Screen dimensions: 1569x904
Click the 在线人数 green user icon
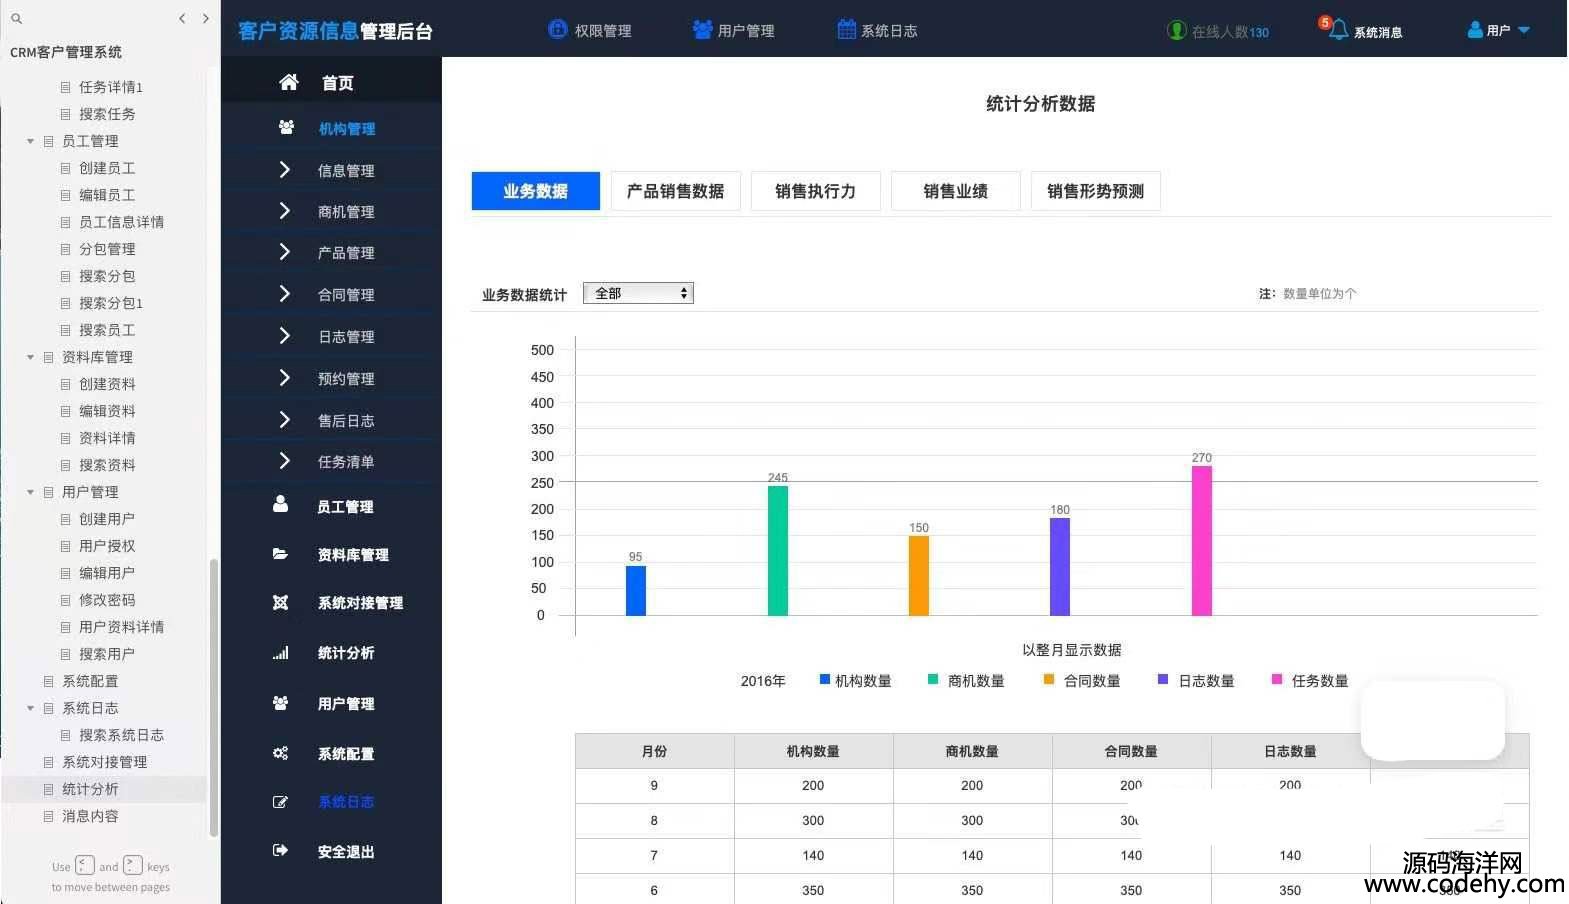1177,30
